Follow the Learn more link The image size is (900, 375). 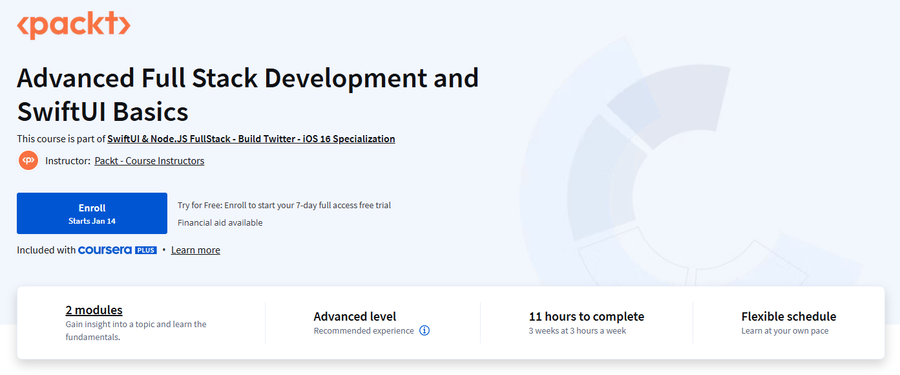point(195,250)
